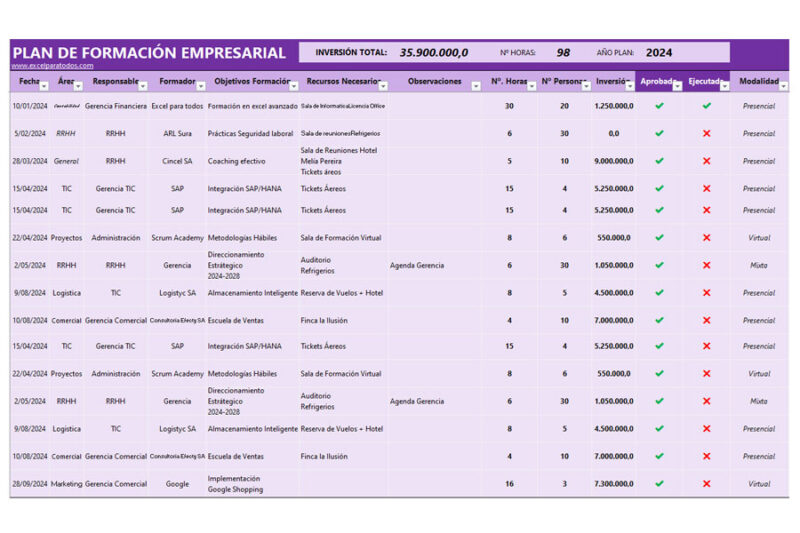
Task: Select the Formación en excel avanzado cell
Action: coord(253,106)
